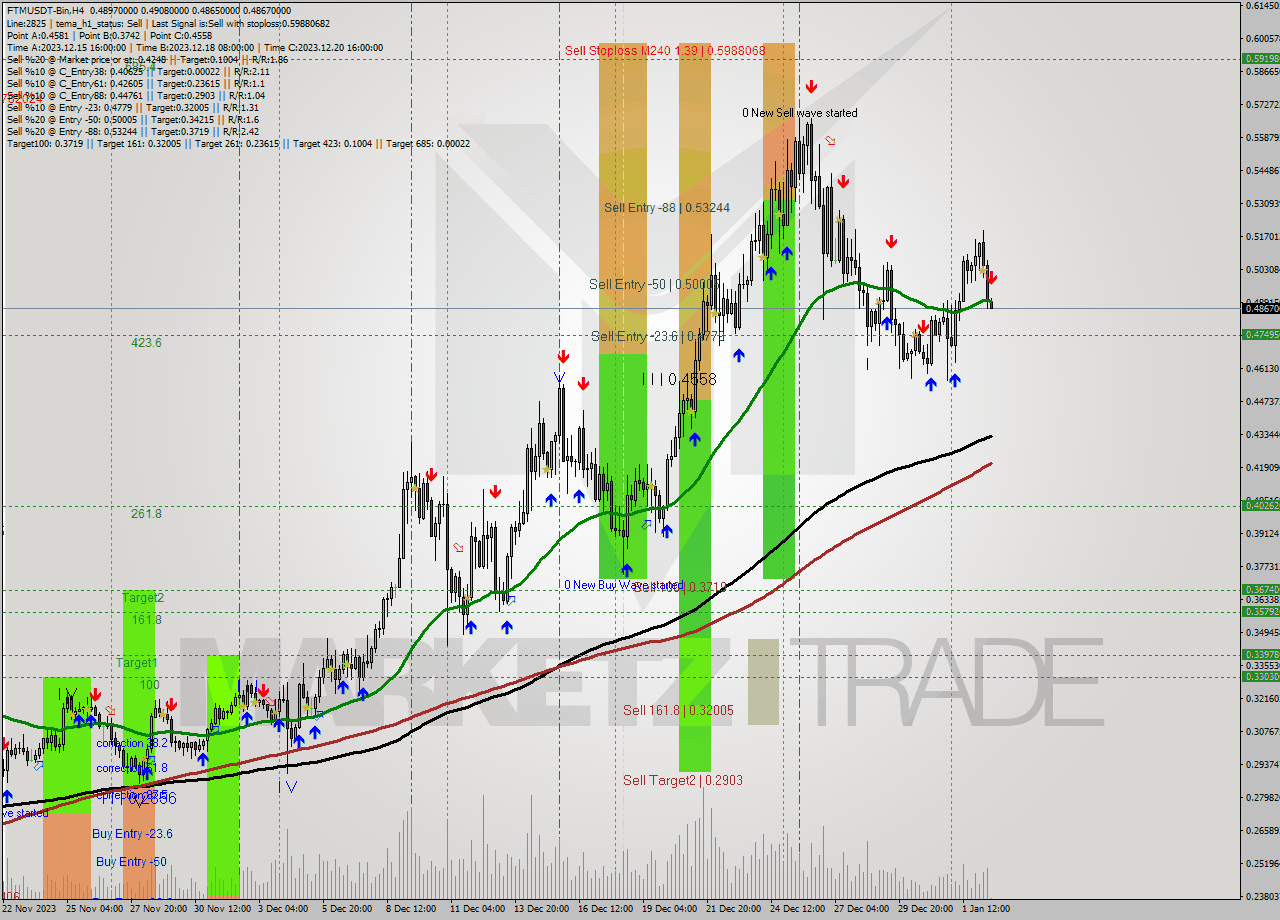Image resolution: width=1280 pixels, height=920 pixels.
Task: Click the 'Sell %10 @ C_Entry38' line
Action: 138,71
